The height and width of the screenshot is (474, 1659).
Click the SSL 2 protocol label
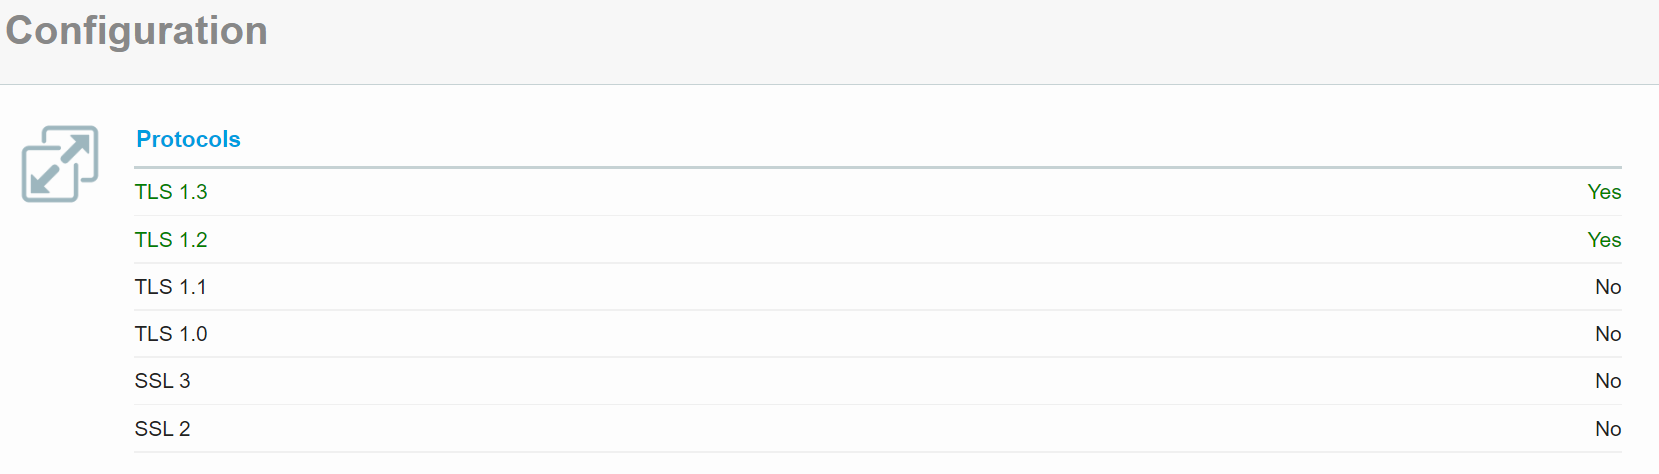click(x=162, y=429)
